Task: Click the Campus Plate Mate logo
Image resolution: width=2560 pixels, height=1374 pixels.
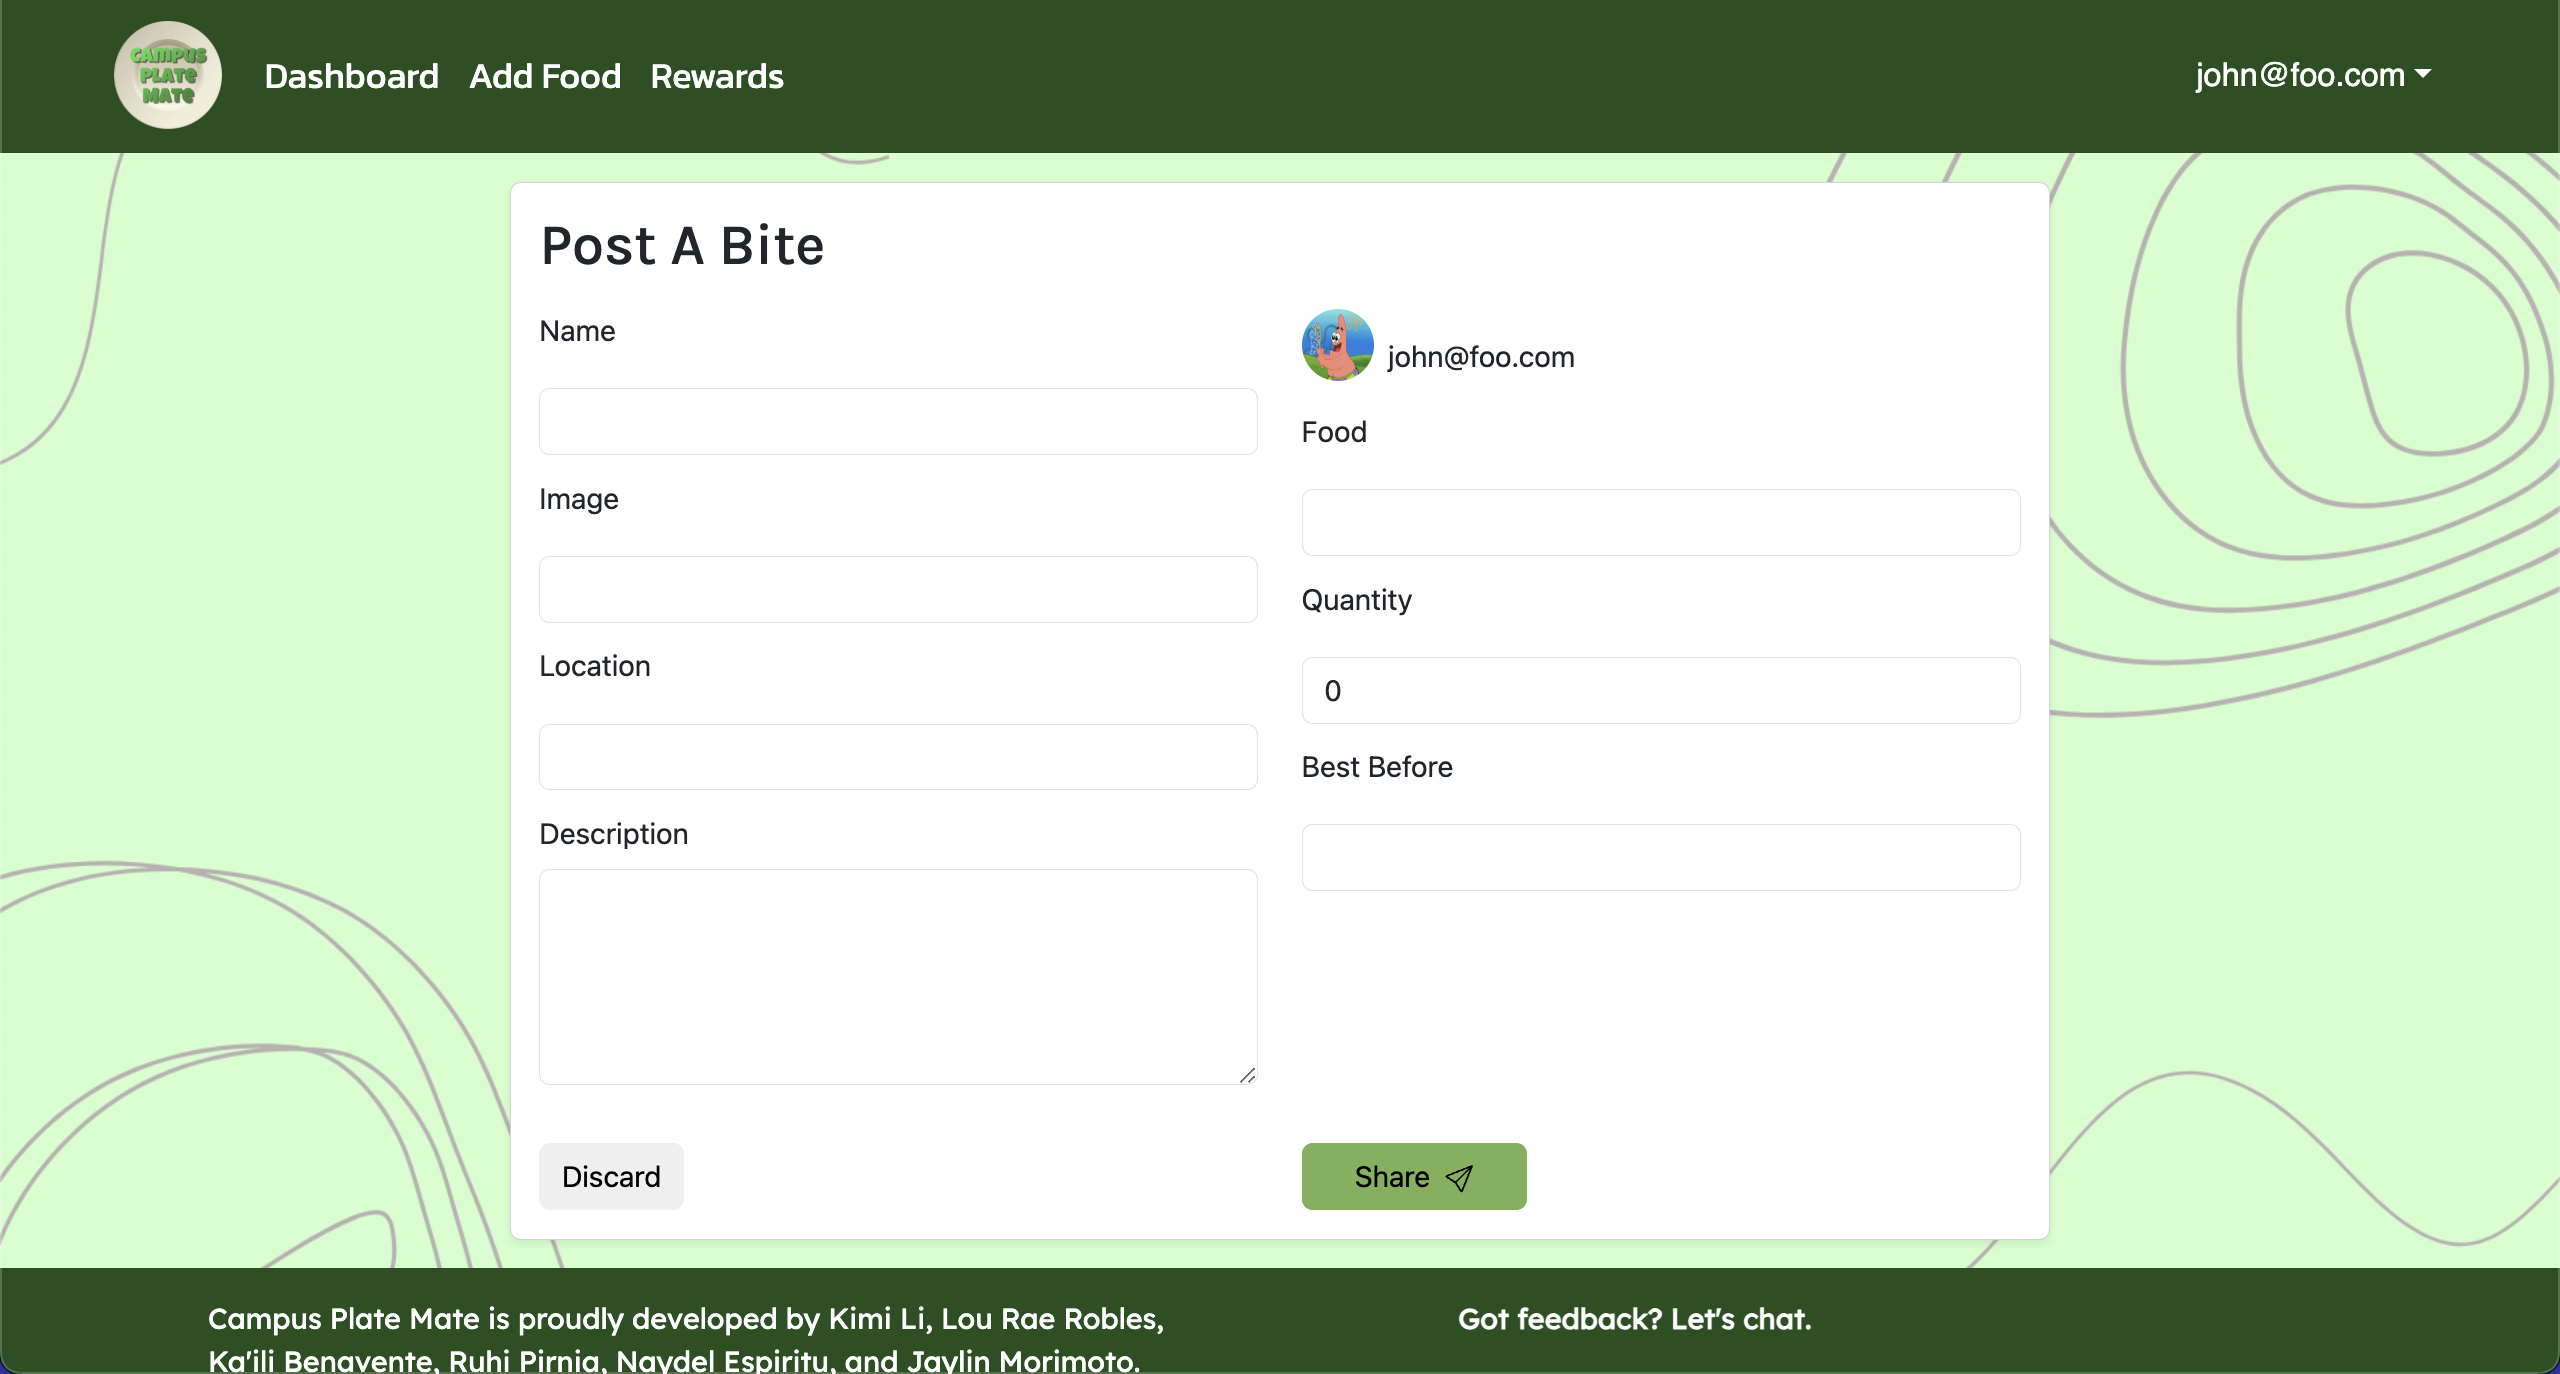Action: tap(168, 75)
